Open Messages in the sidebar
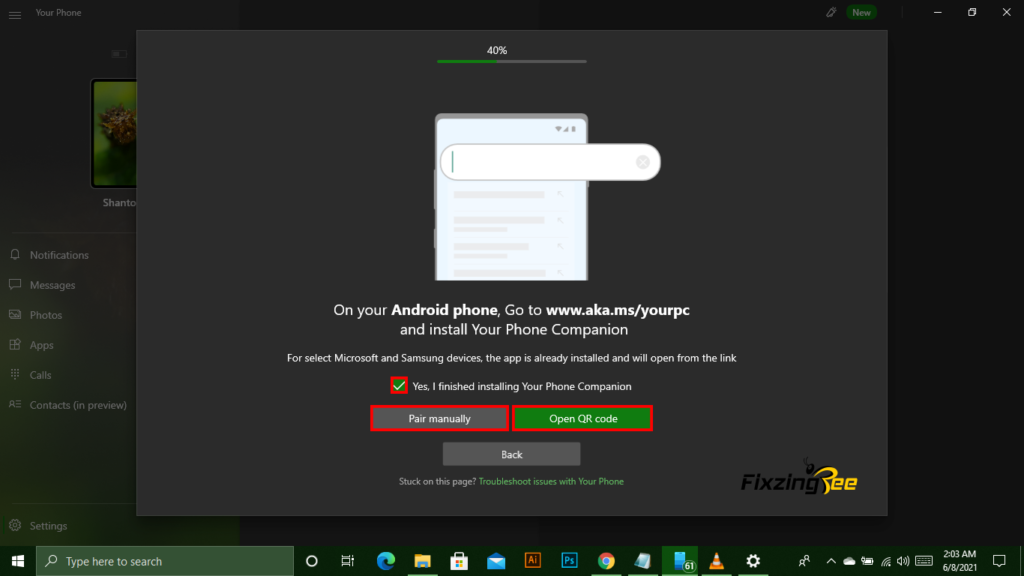The image size is (1024, 576). (x=52, y=285)
